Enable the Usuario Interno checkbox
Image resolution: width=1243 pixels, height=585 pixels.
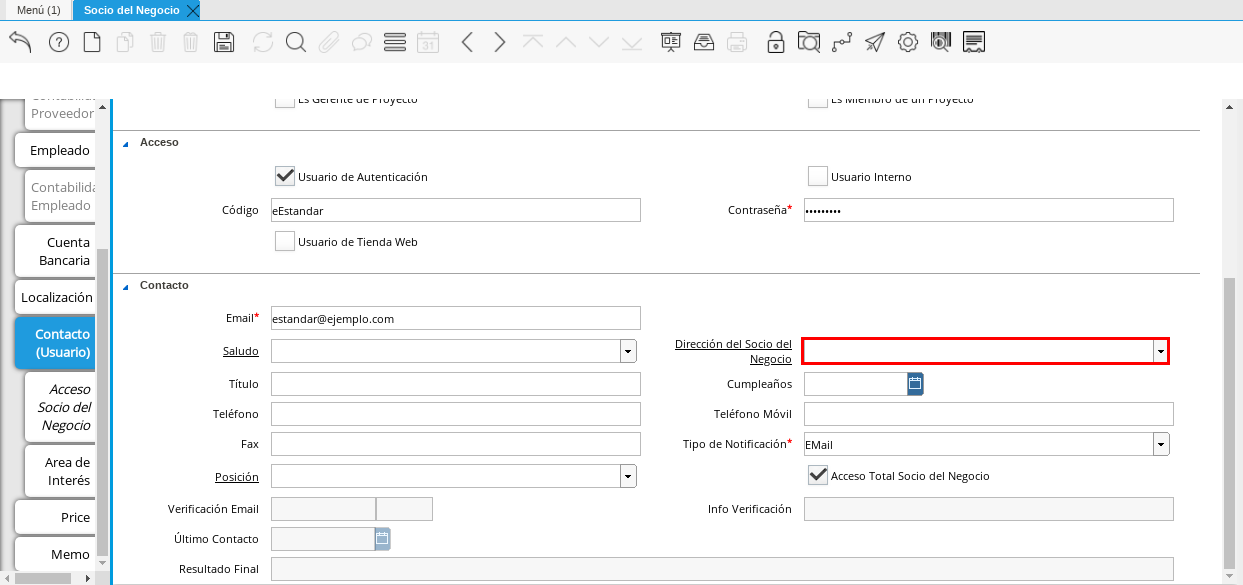tap(818, 177)
